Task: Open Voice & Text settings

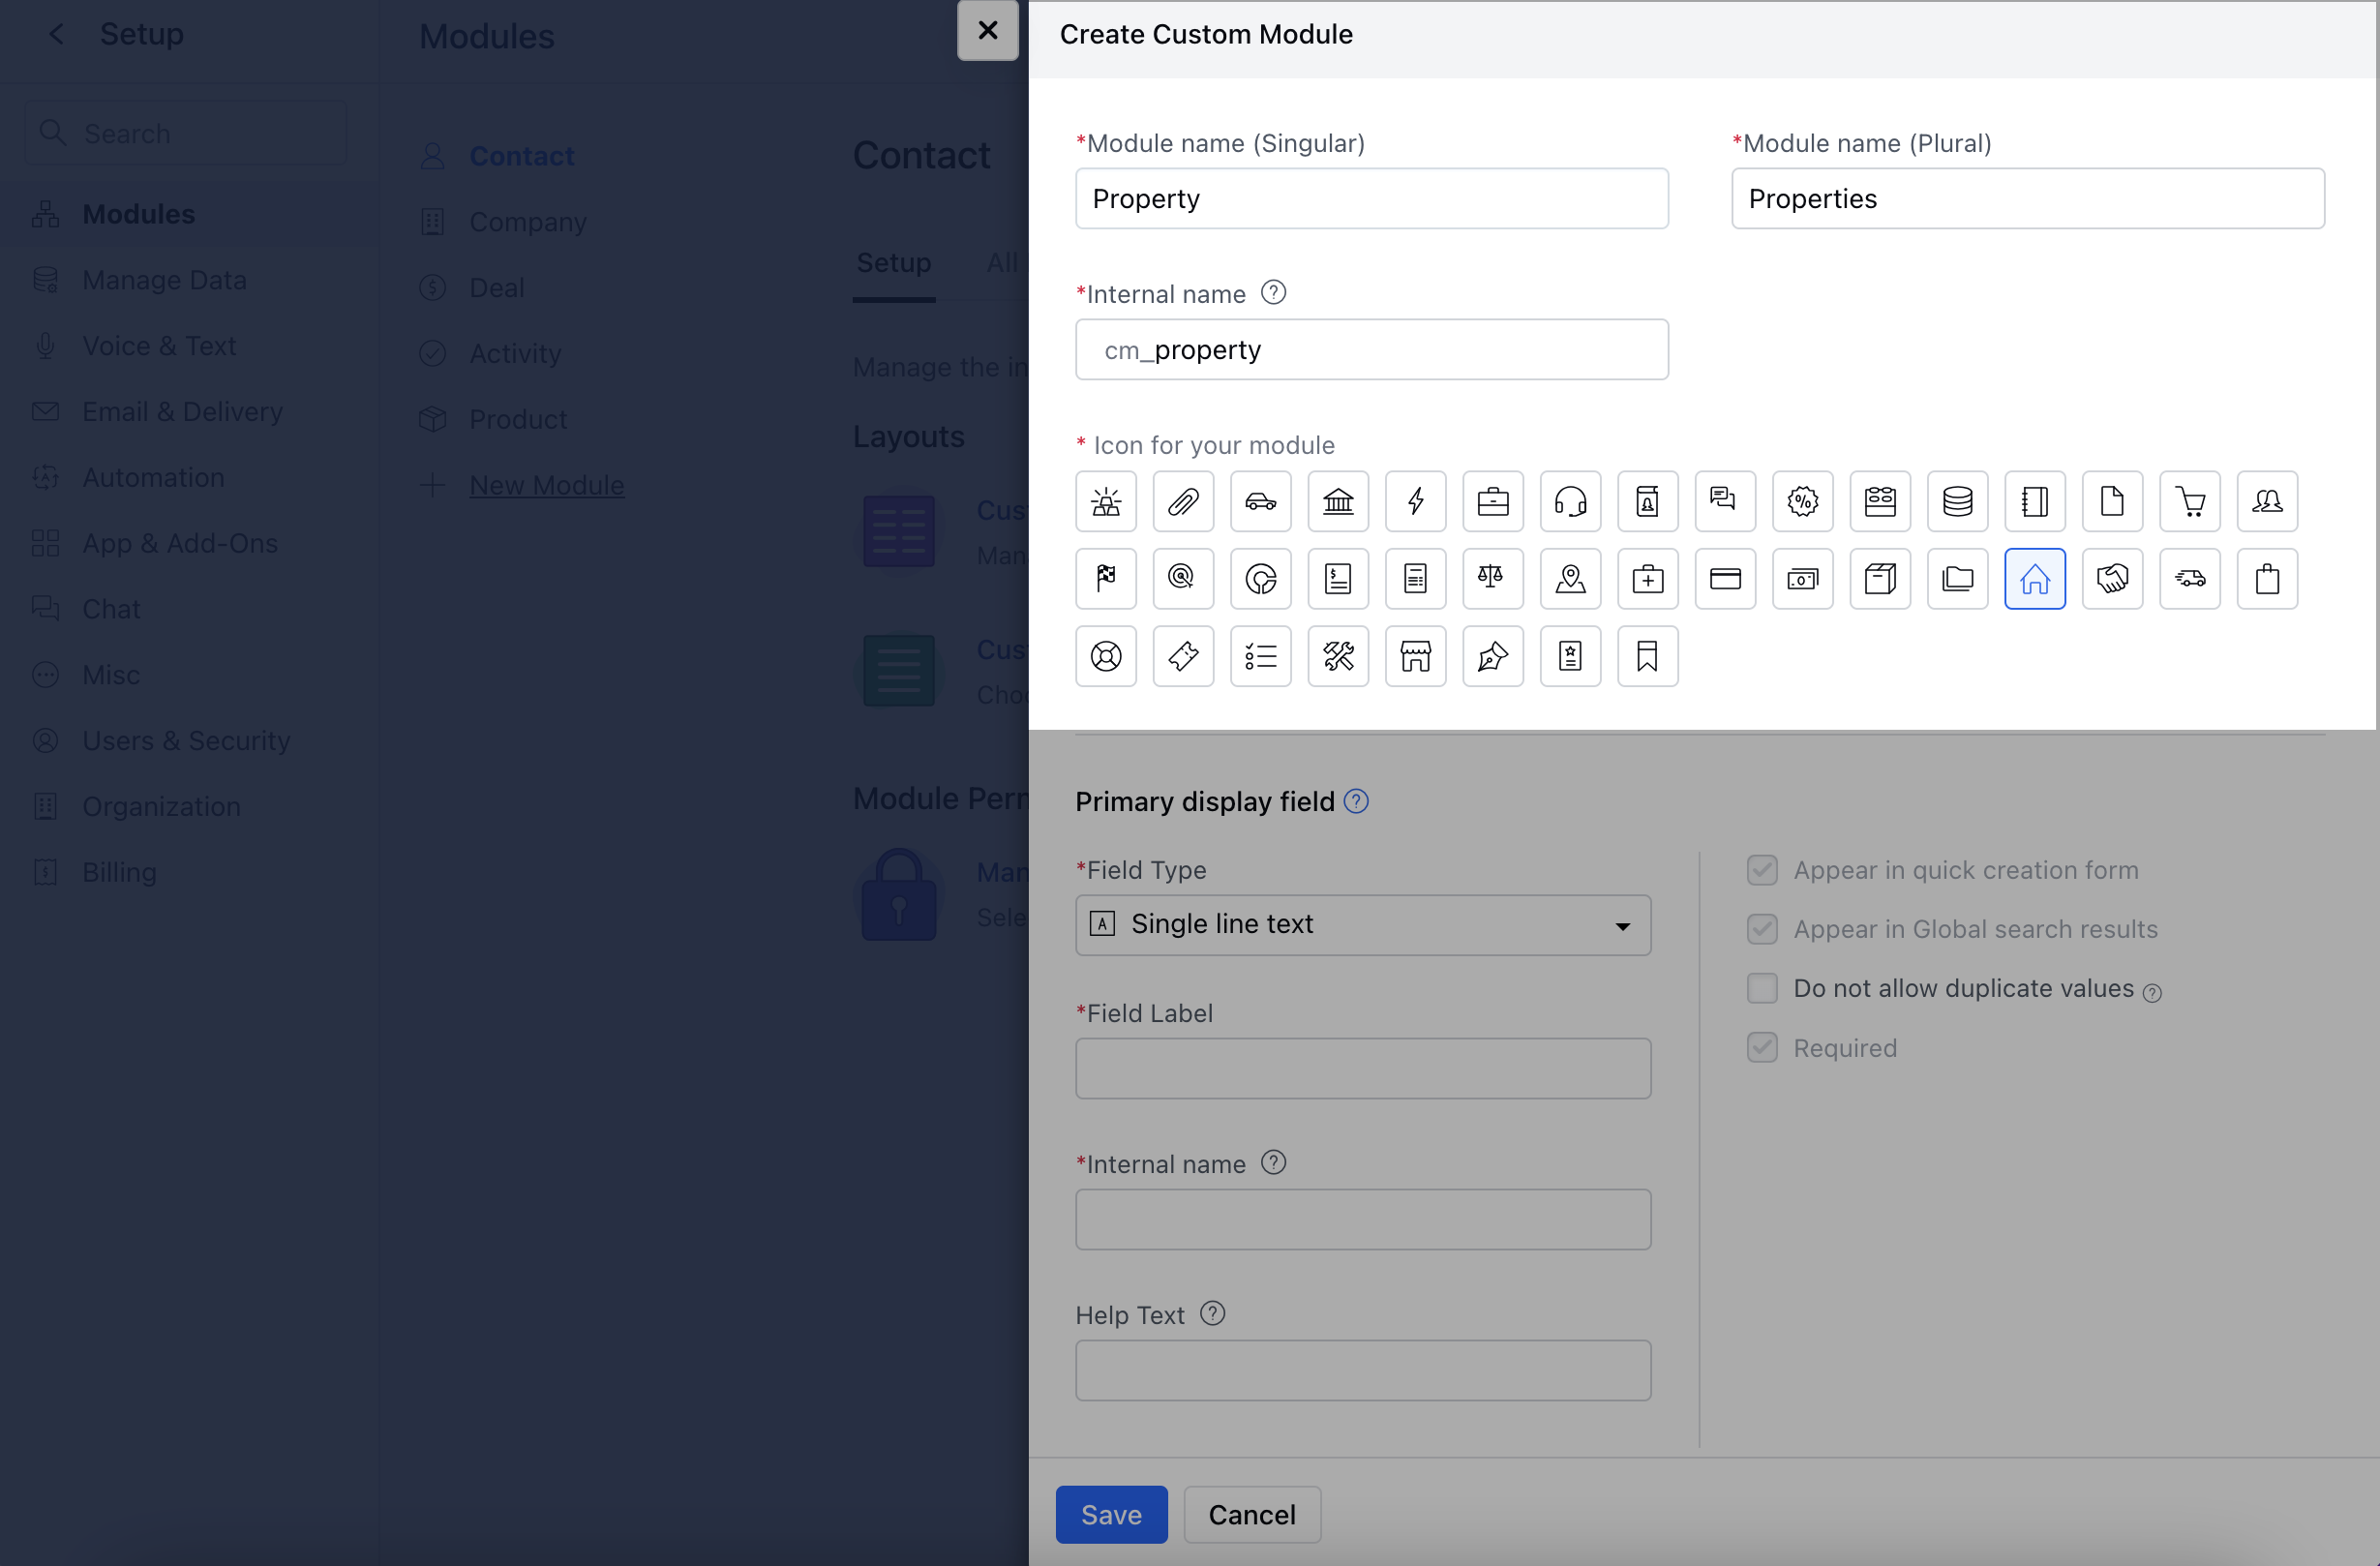Action: coord(159,346)
